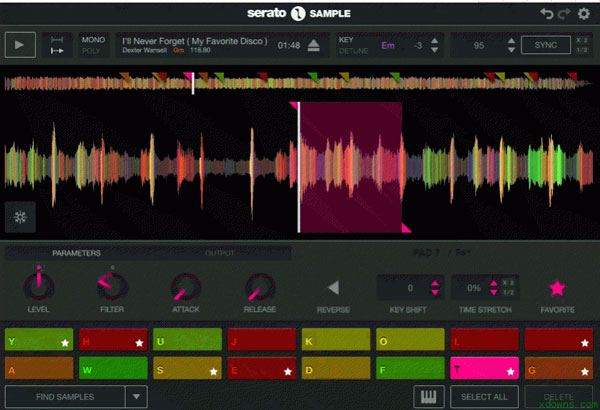The height and width of the screenshot is (410, 600).
Task: Click the SELECT ALL button
Action: pos(484,397)
